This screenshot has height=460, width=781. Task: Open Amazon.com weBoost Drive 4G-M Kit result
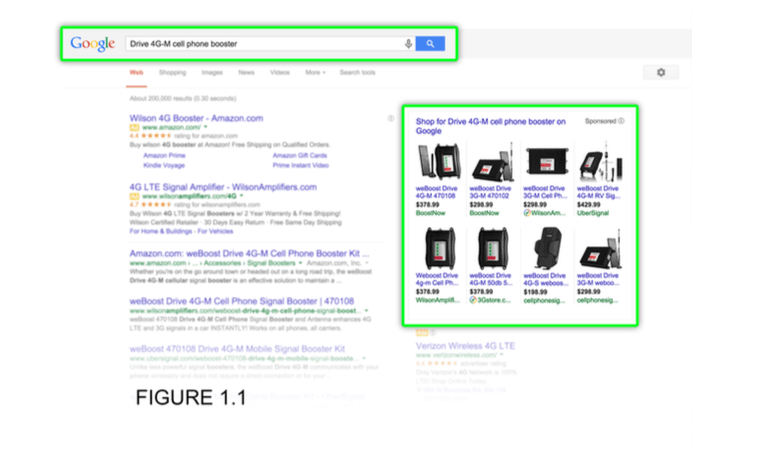tap(250, 253)
